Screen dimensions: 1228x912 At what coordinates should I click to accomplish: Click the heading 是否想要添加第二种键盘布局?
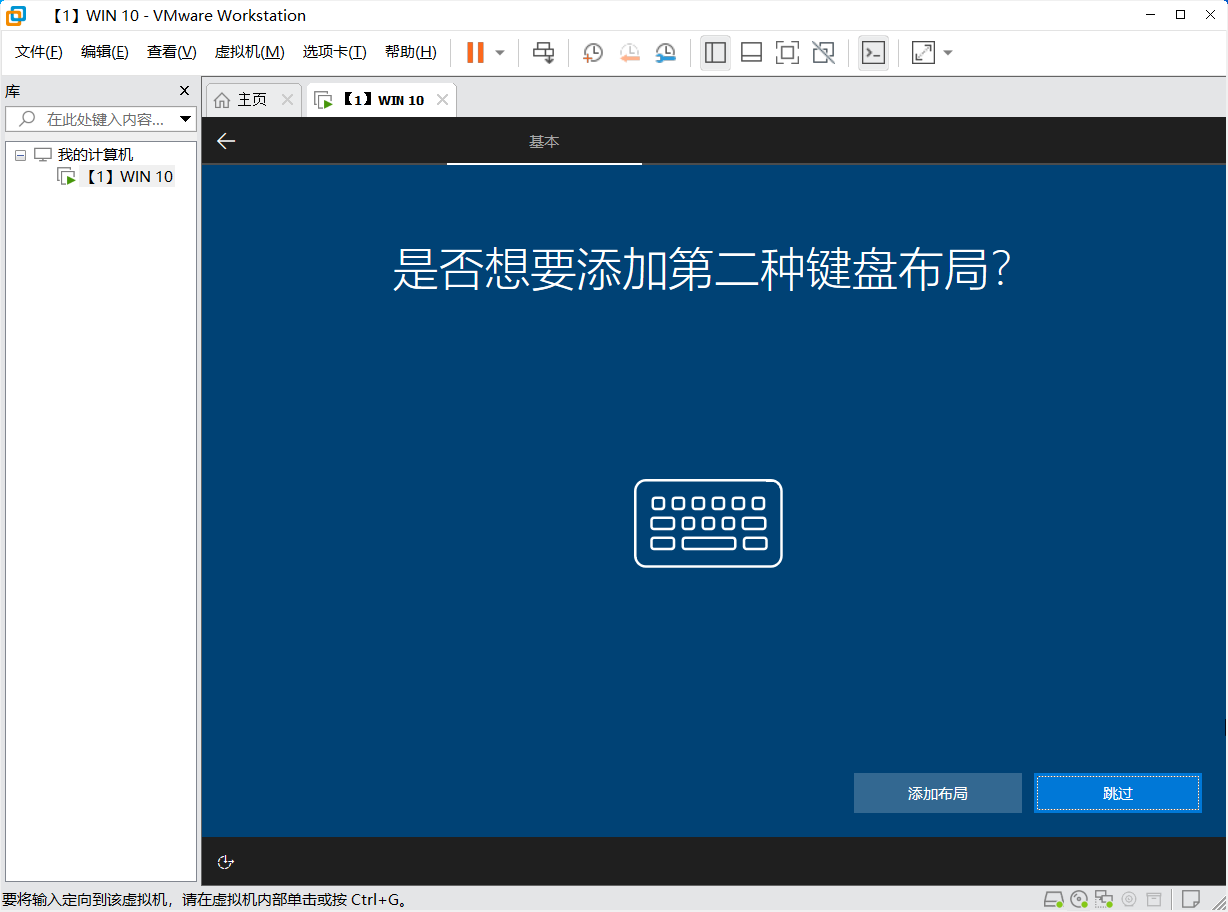[x=703, y=268]
